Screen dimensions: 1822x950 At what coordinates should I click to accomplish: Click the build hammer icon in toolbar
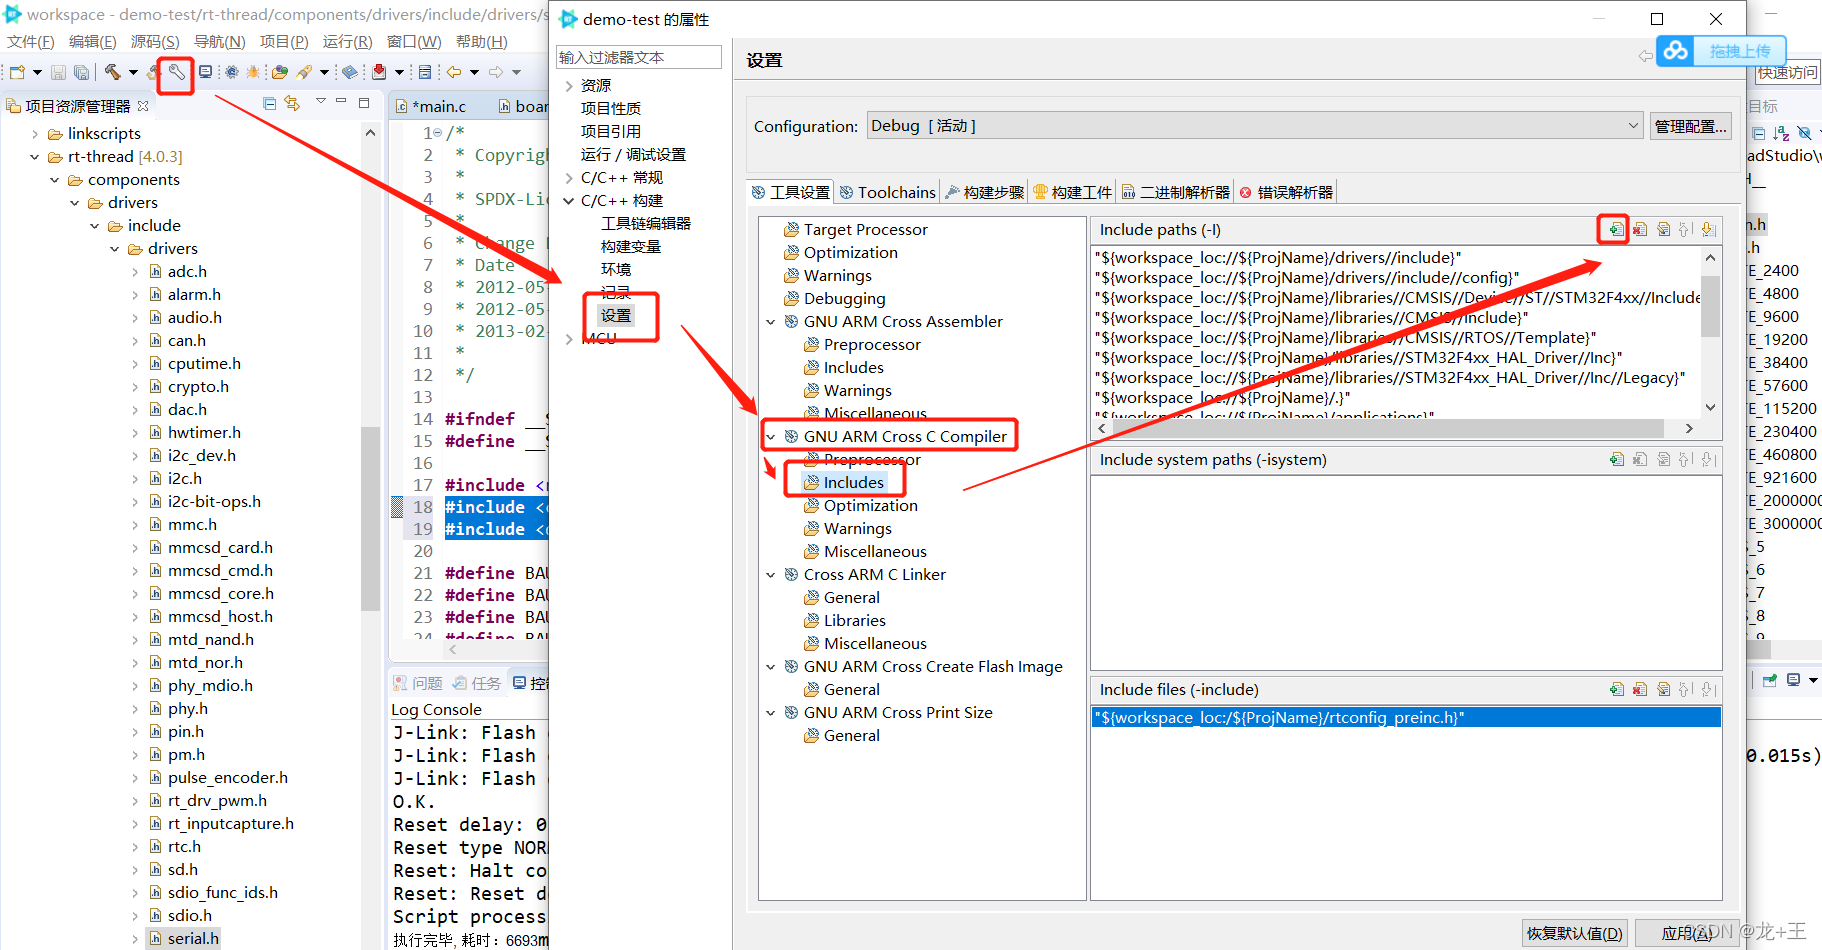click(x=112, y=71)
